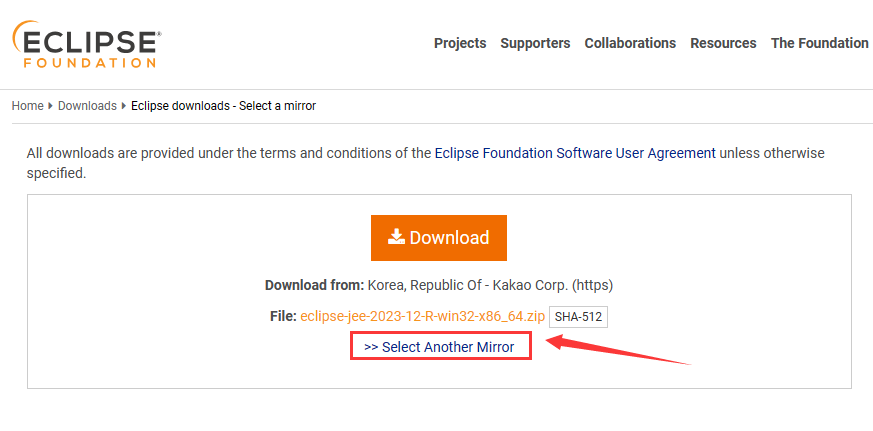Open the Collaborations menu
The image size is (873, 431).
tap(630, 43)
